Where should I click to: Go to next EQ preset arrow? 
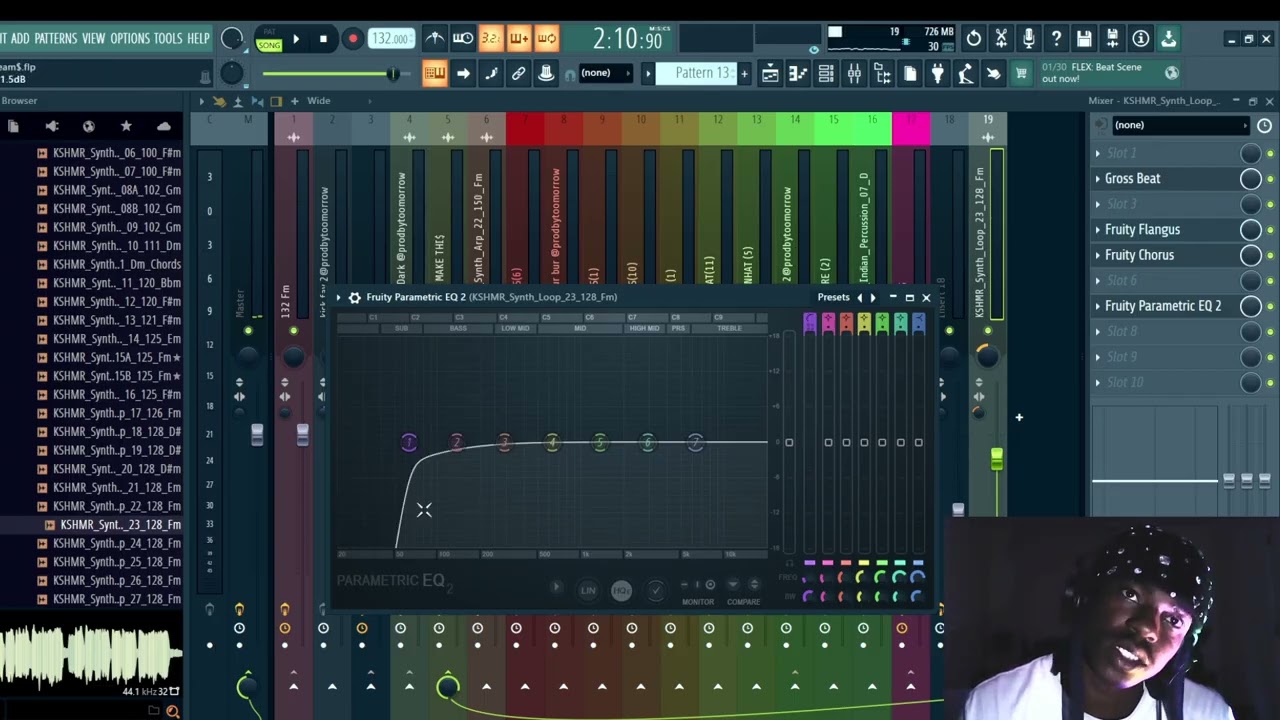click(x=873, y=297)
